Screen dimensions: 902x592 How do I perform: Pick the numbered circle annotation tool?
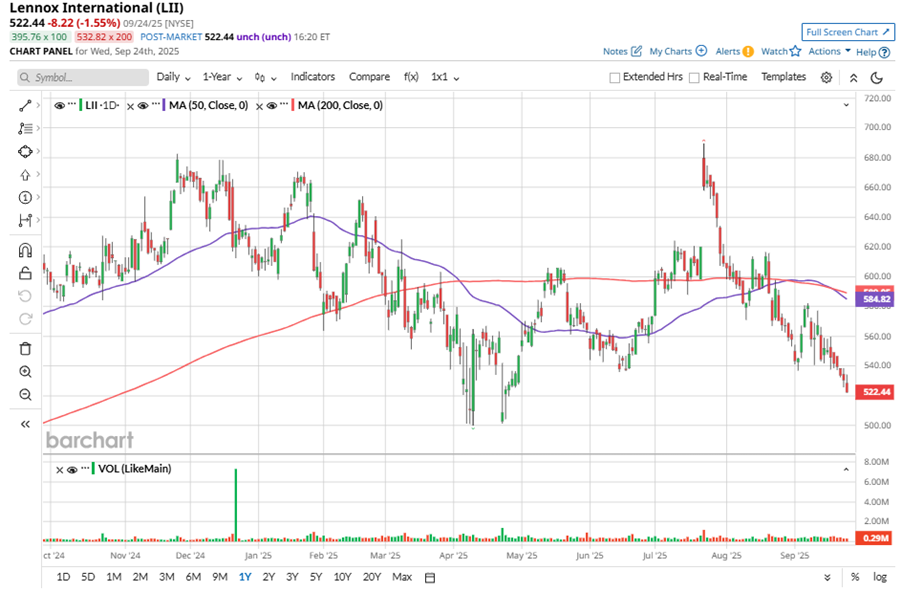tap(25, 197)
